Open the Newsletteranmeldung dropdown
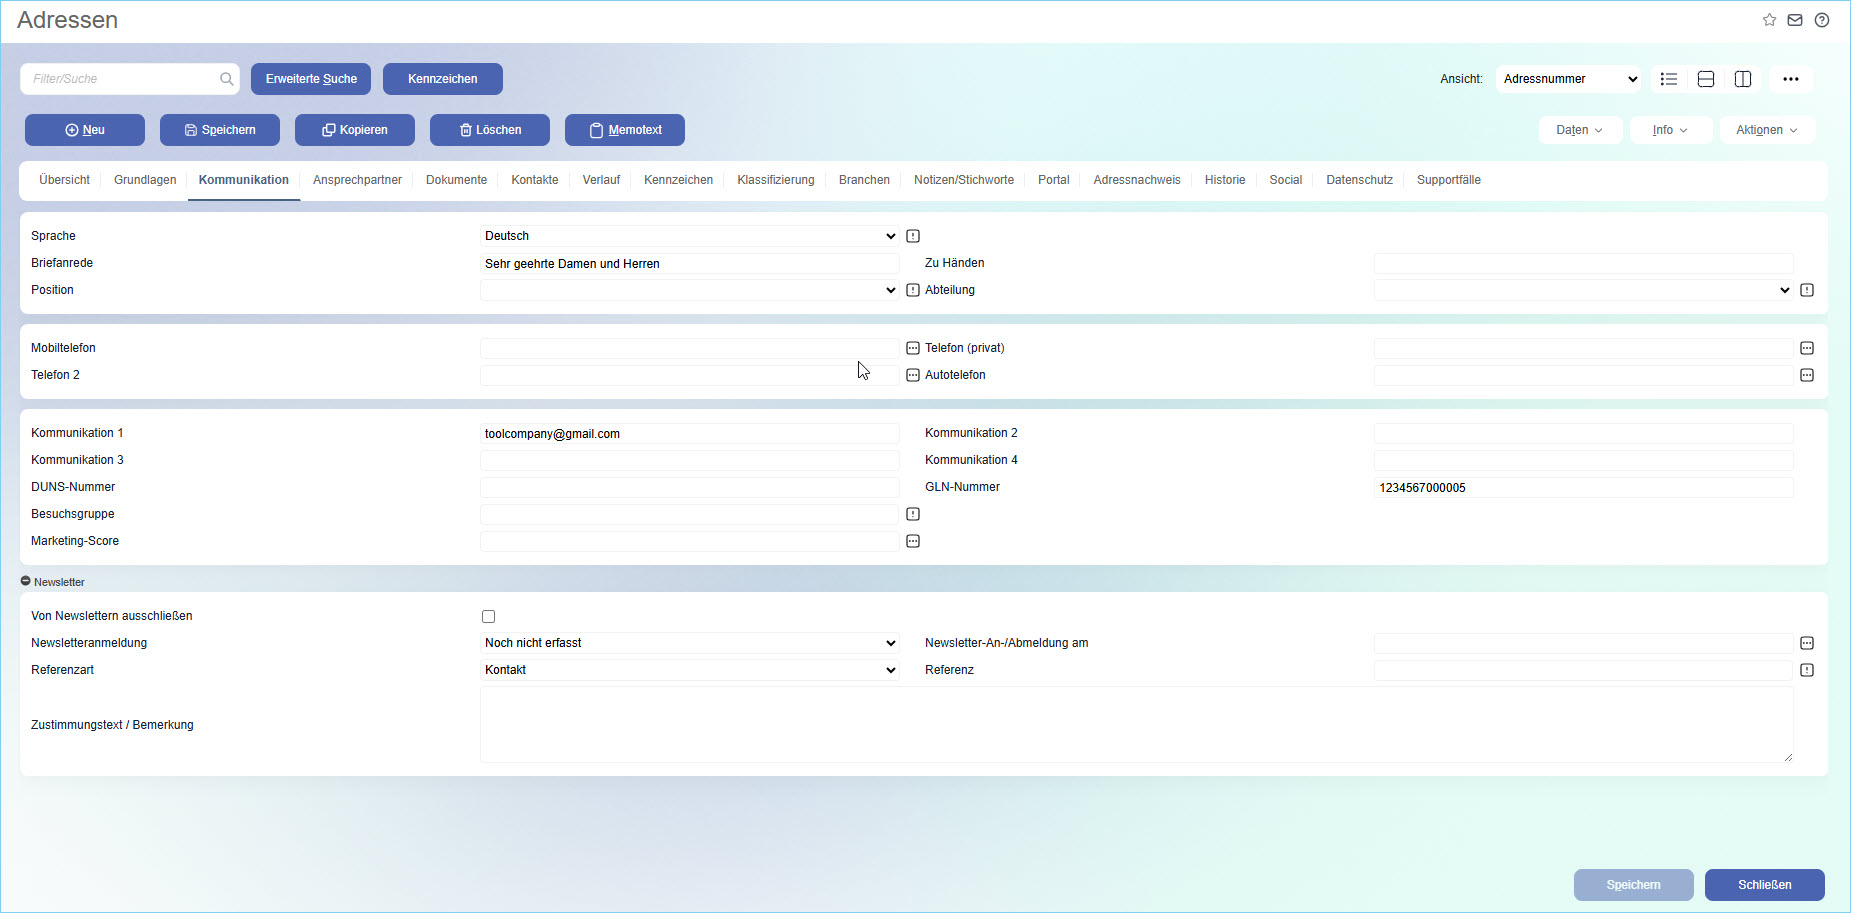Viewport: 1851px width, 913px height. [x=689, y=643]
